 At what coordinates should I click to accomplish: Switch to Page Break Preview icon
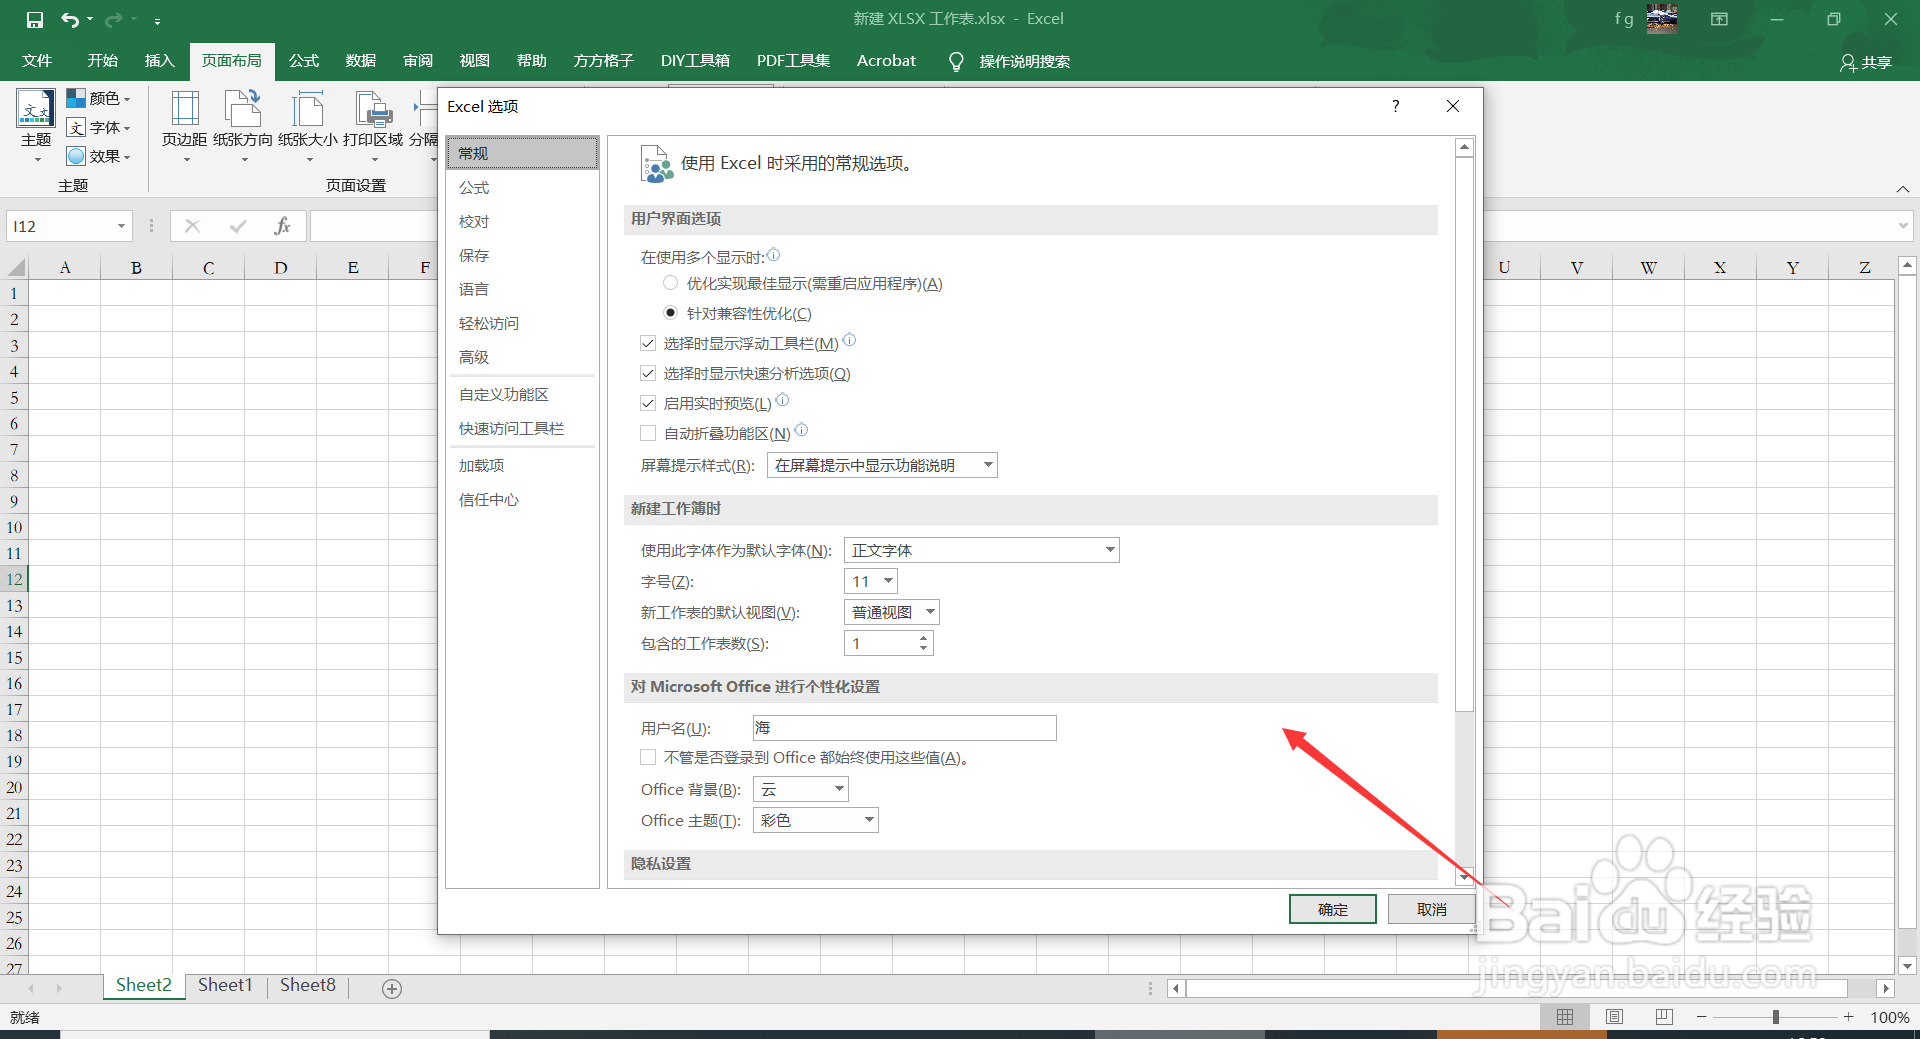coord(1664,1017)
